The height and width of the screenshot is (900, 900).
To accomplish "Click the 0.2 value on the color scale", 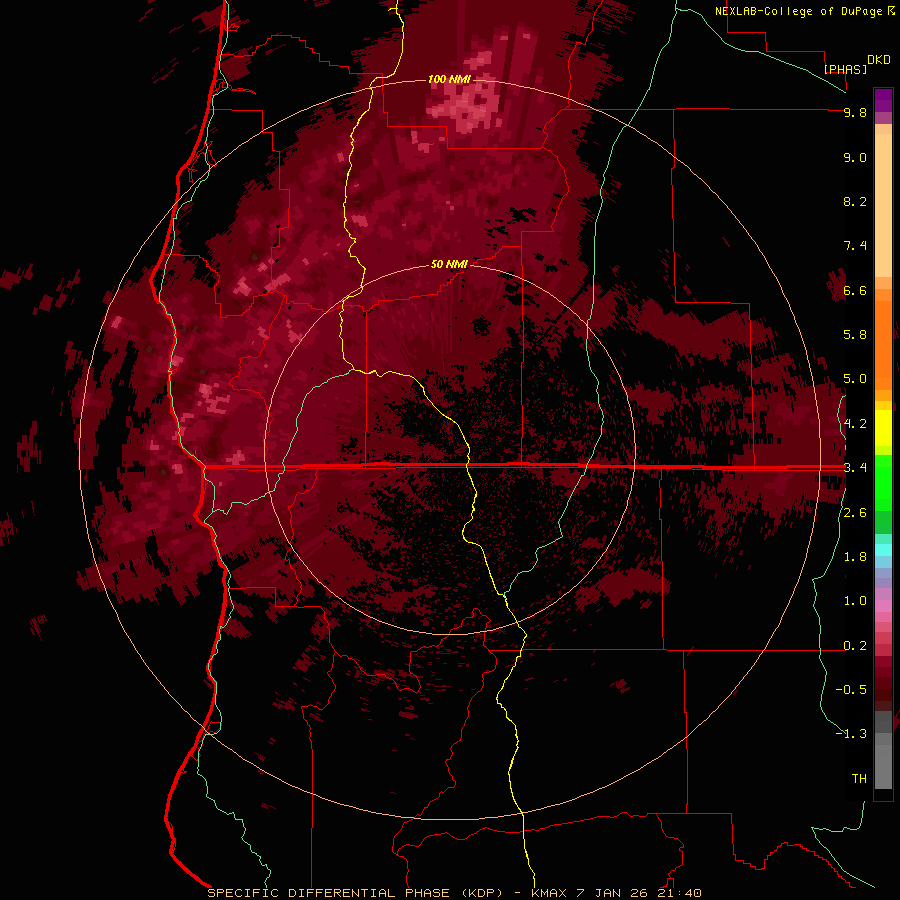I will tap(855, 646).
